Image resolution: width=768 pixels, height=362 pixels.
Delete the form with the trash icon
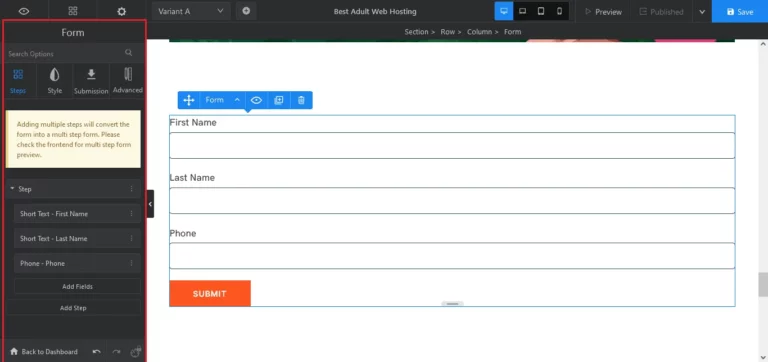[x=301, y=100]
